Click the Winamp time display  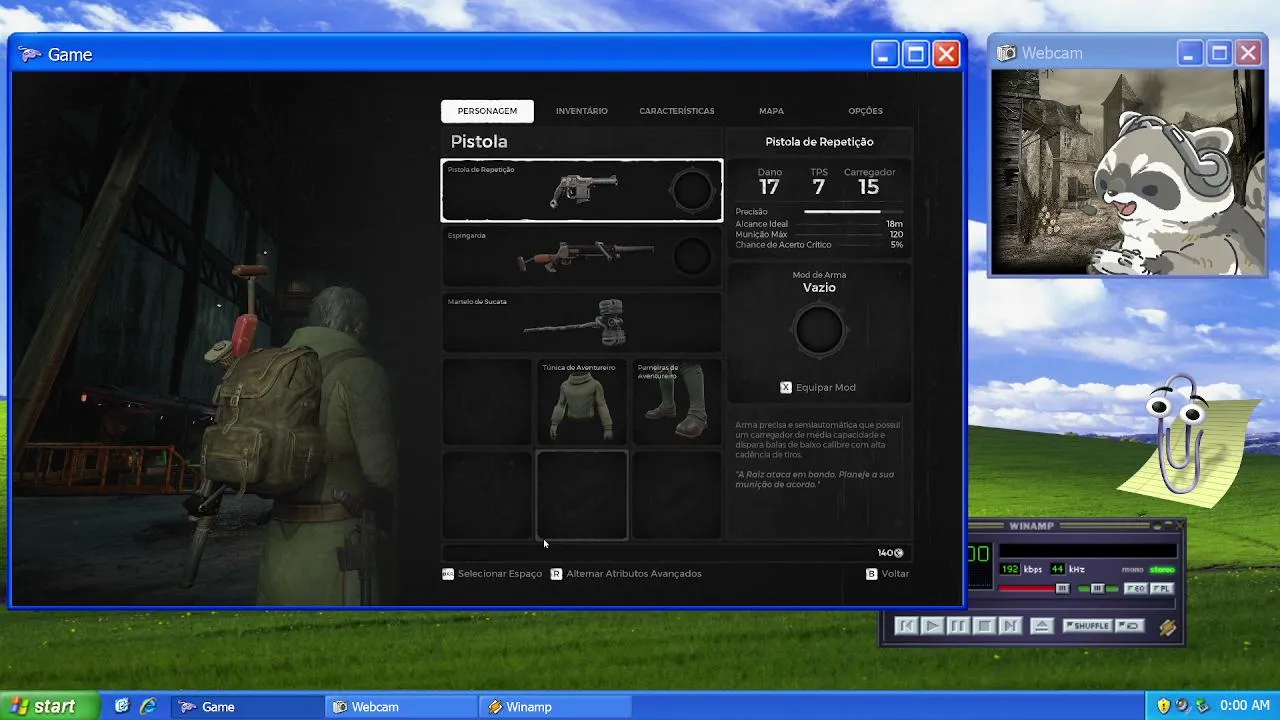pyautogui.click(x=978, y=554)
